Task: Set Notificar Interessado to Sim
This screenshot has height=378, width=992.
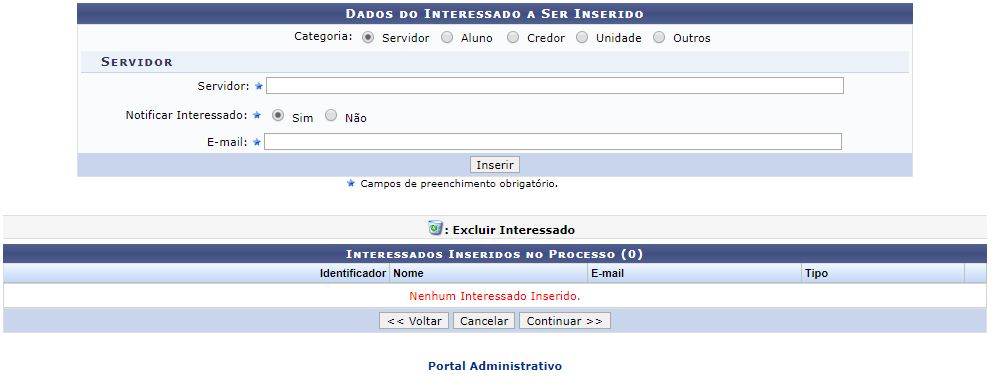Action: point(277,116)
